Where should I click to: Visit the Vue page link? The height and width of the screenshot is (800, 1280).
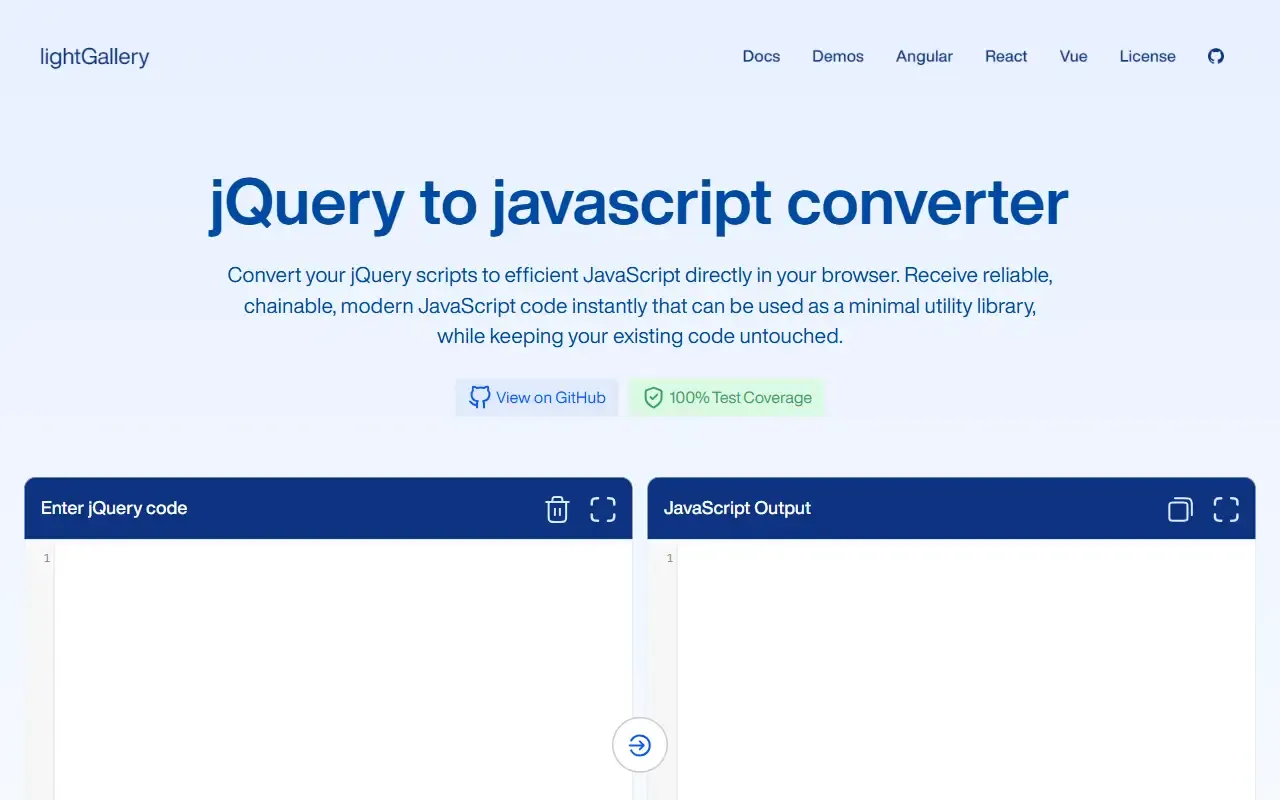tap(1073, 56)
